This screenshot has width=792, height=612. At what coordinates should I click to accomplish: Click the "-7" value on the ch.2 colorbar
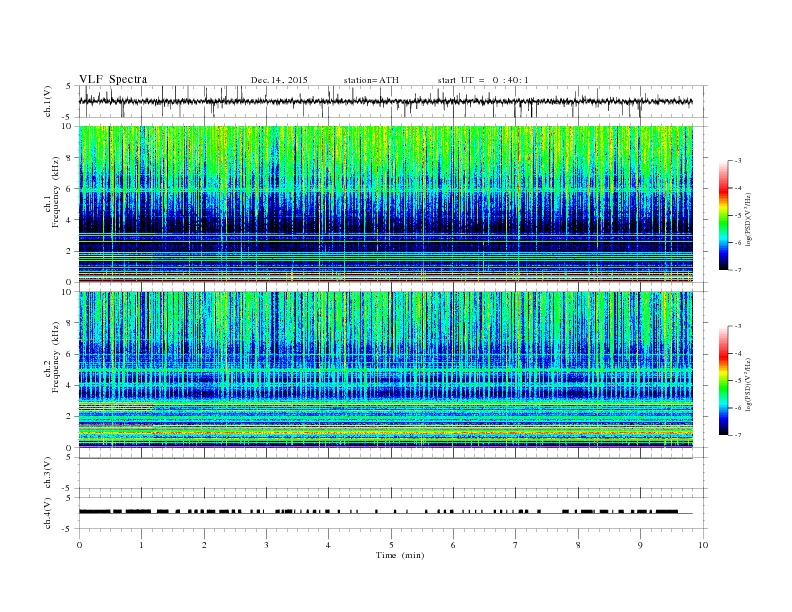pos(738,435)
